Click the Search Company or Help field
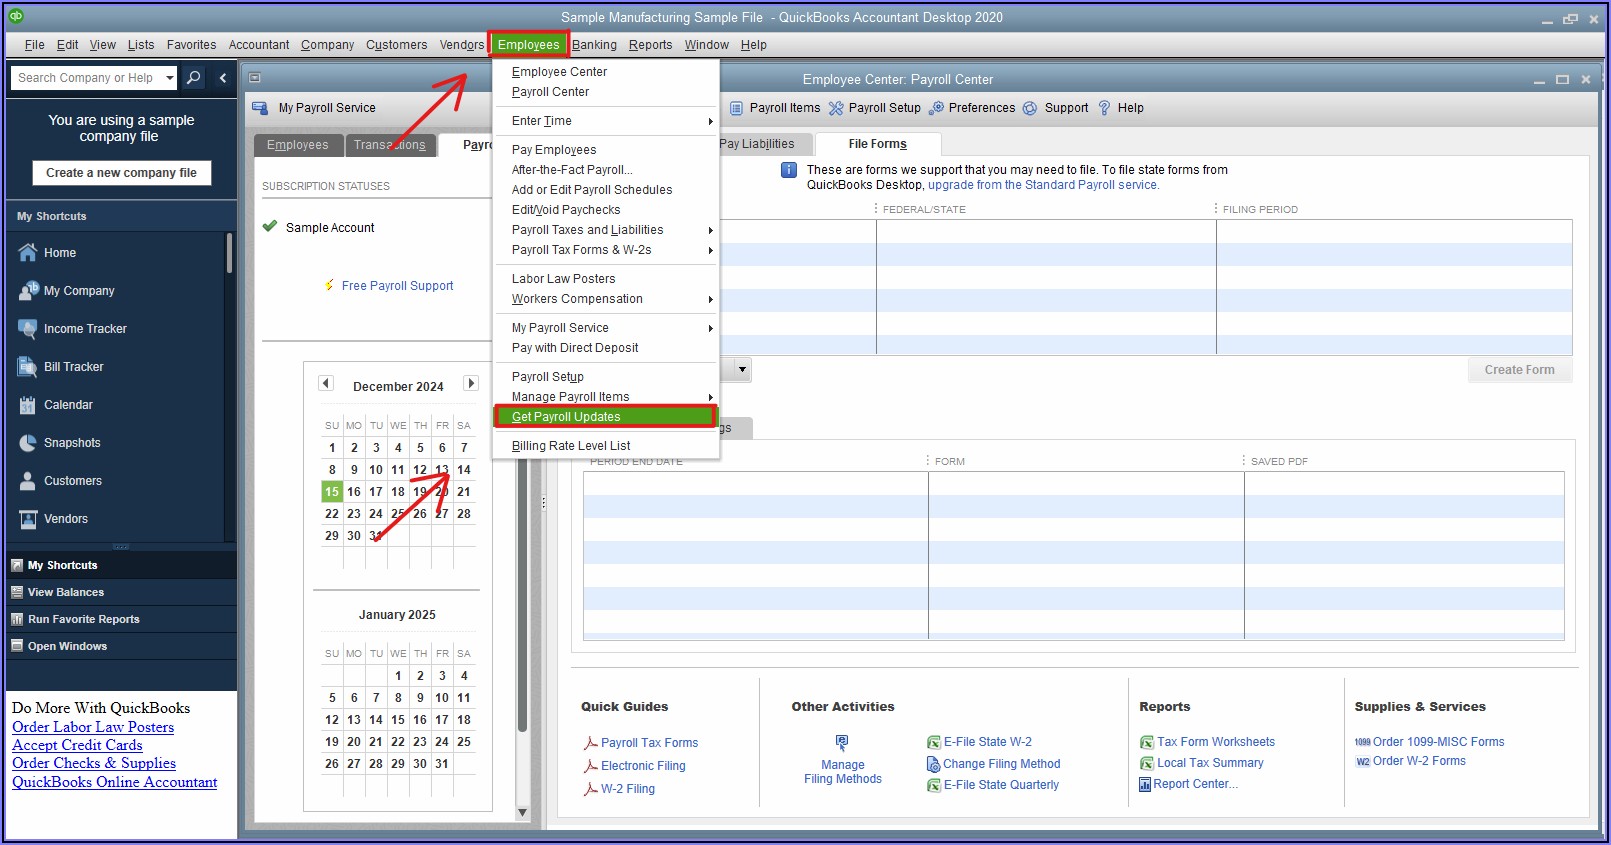Image resolution: width=1611 pixels, height=845 pixels. (x=86, y=78)
